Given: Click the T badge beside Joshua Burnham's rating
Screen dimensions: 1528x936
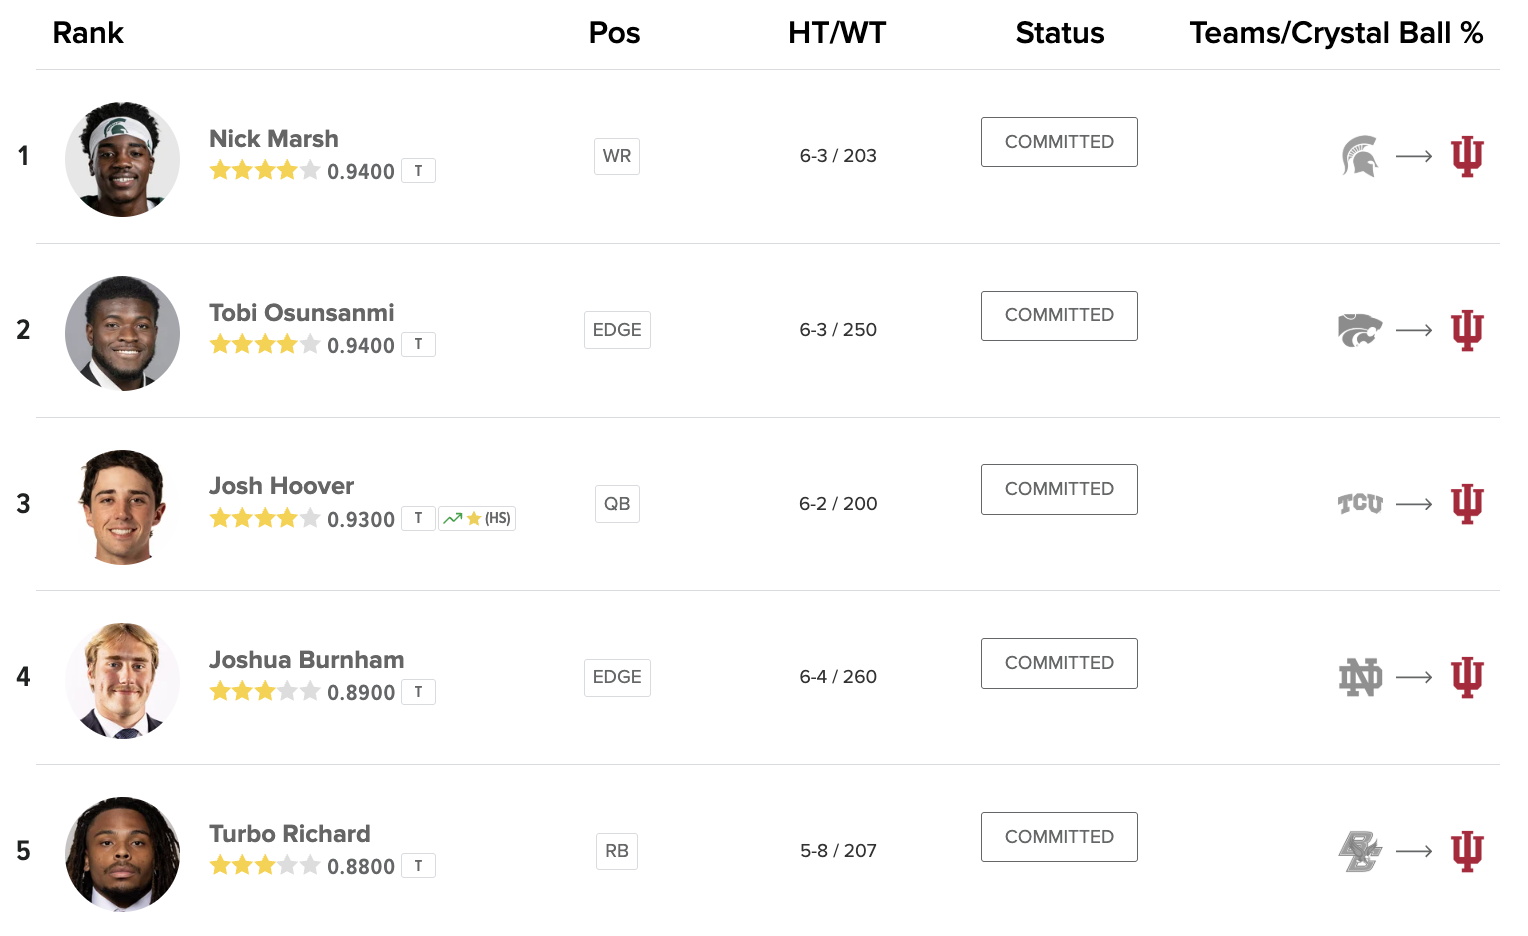Looking at the screenshot, I should click(x=418, y=692).
